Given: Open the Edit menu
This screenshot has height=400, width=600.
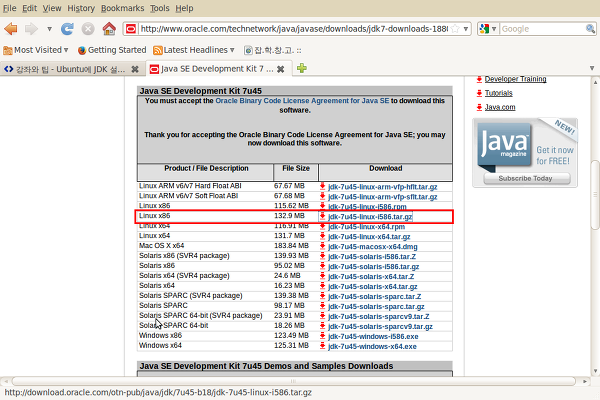Looking at the screenshot, I should [x=29, y=8].
